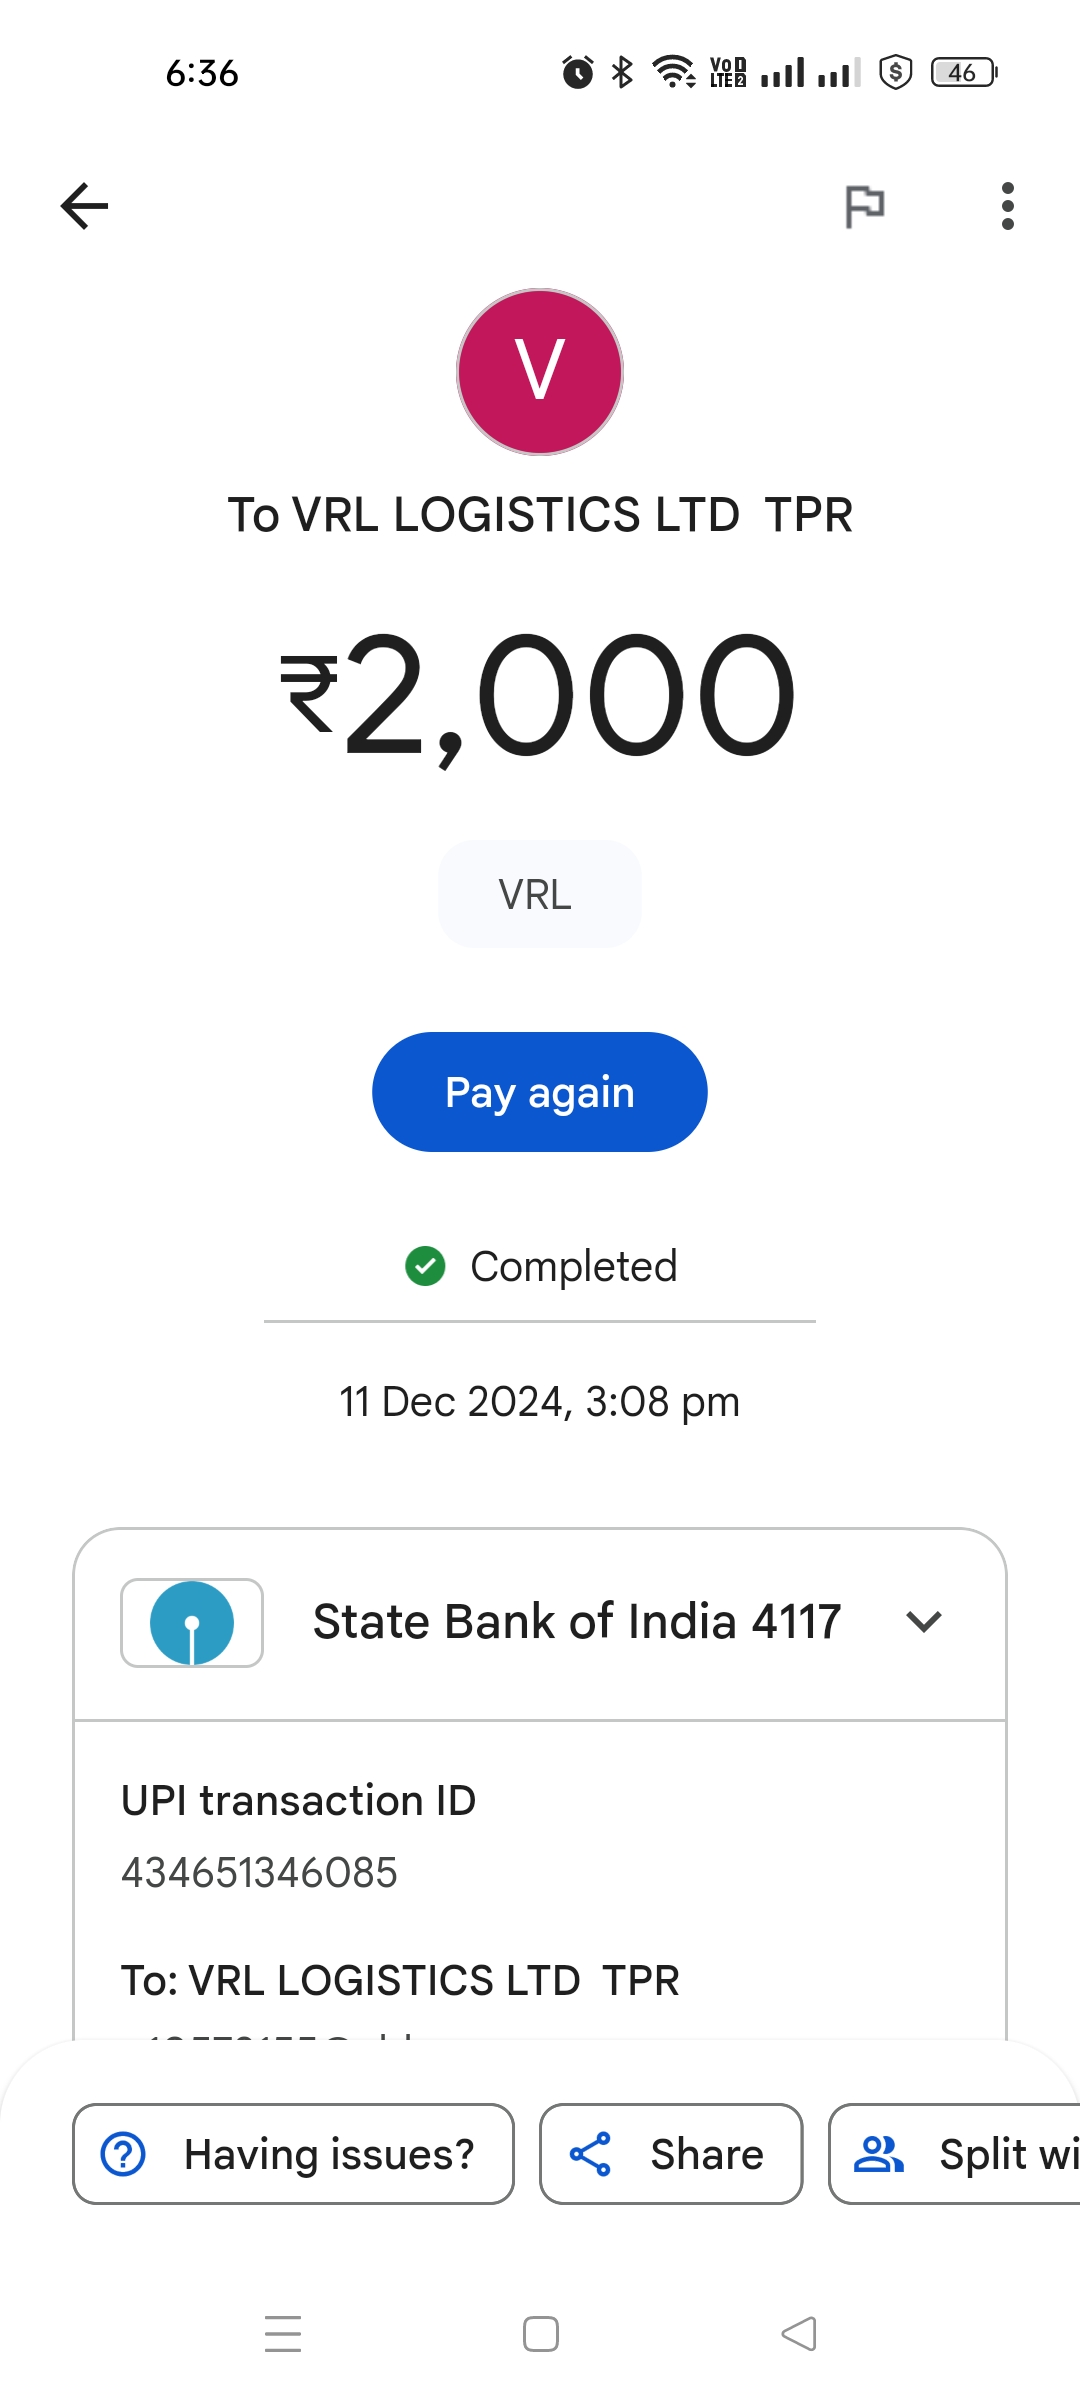Image resolution: width=1080 pixels, height=2400 pixels.
Task: Tap the Android home square icon
Action: coord(541,2333)
